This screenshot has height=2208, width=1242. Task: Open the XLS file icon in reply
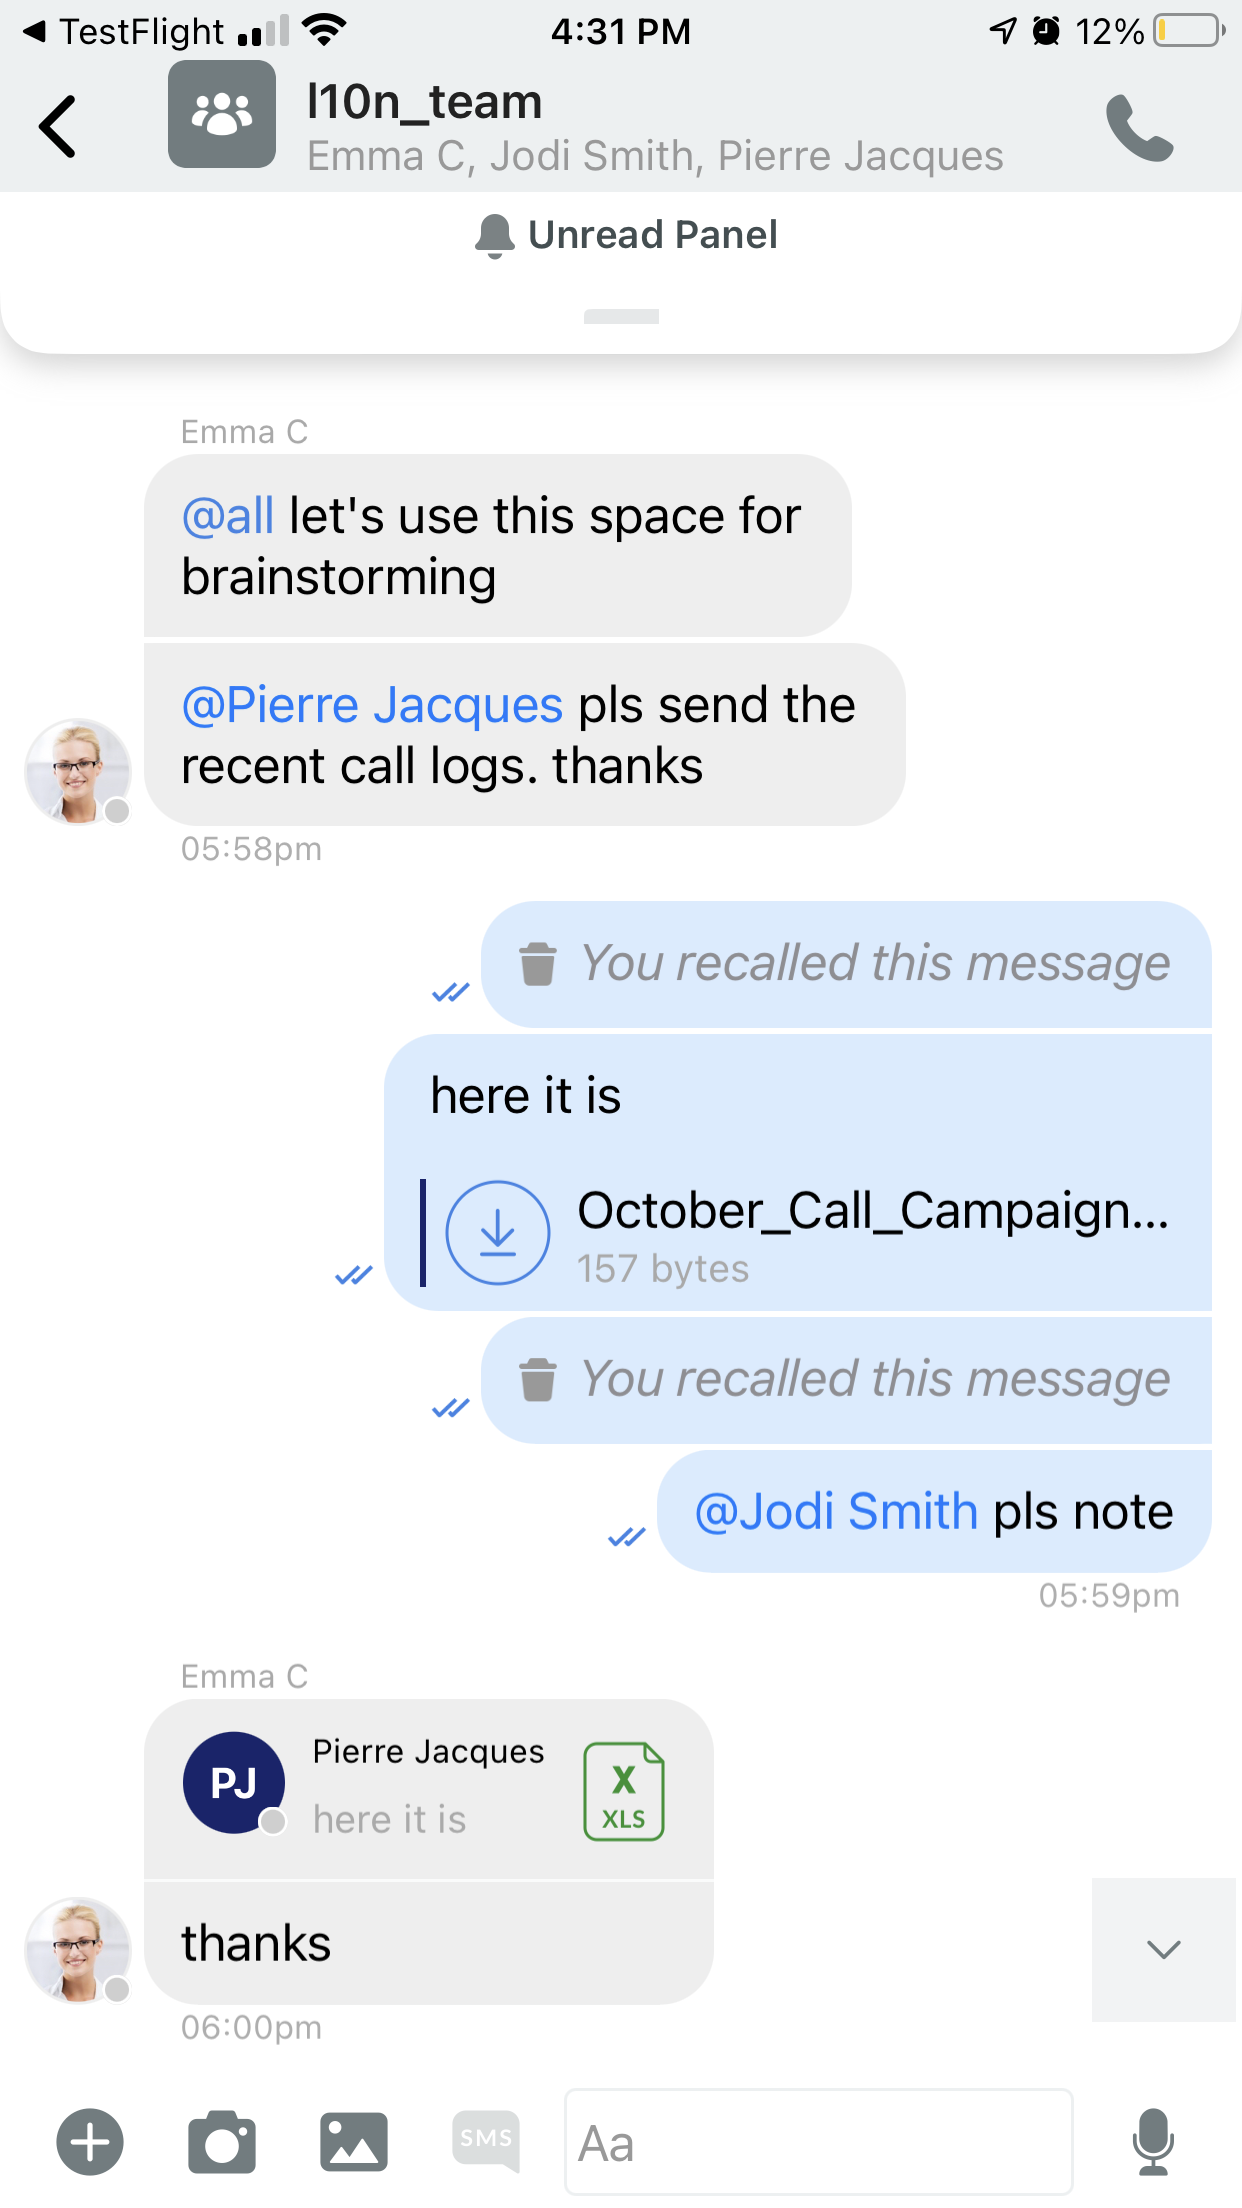point(624,1791)
